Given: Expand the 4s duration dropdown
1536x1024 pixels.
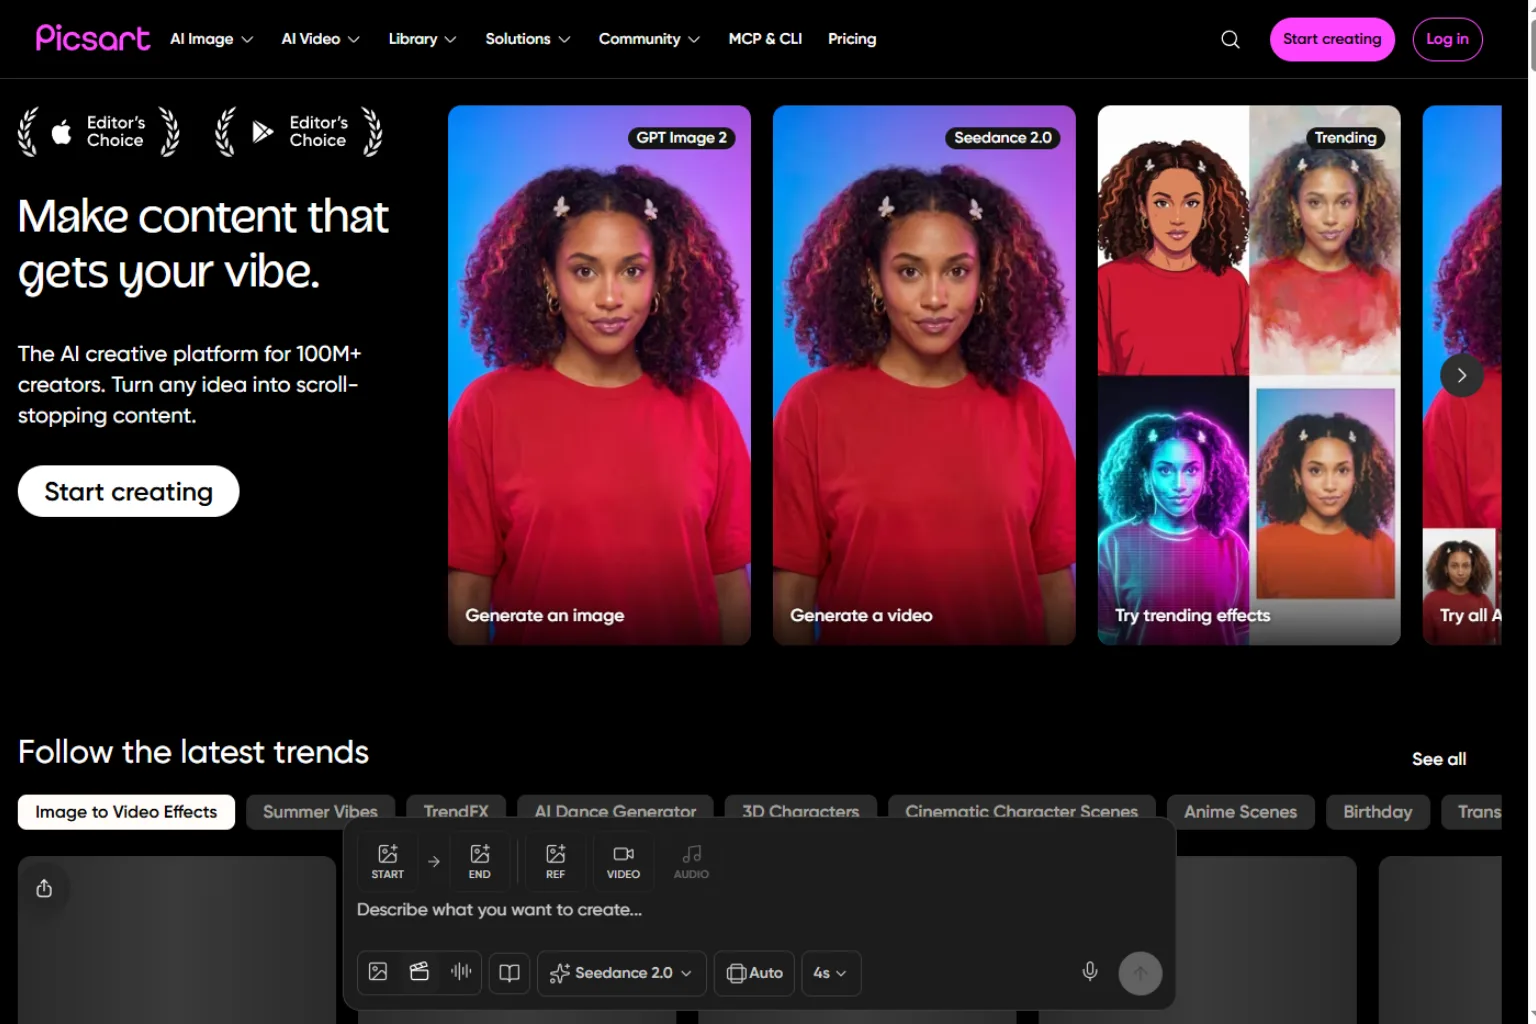Looking at the screenshot, I should coord(830,973).
